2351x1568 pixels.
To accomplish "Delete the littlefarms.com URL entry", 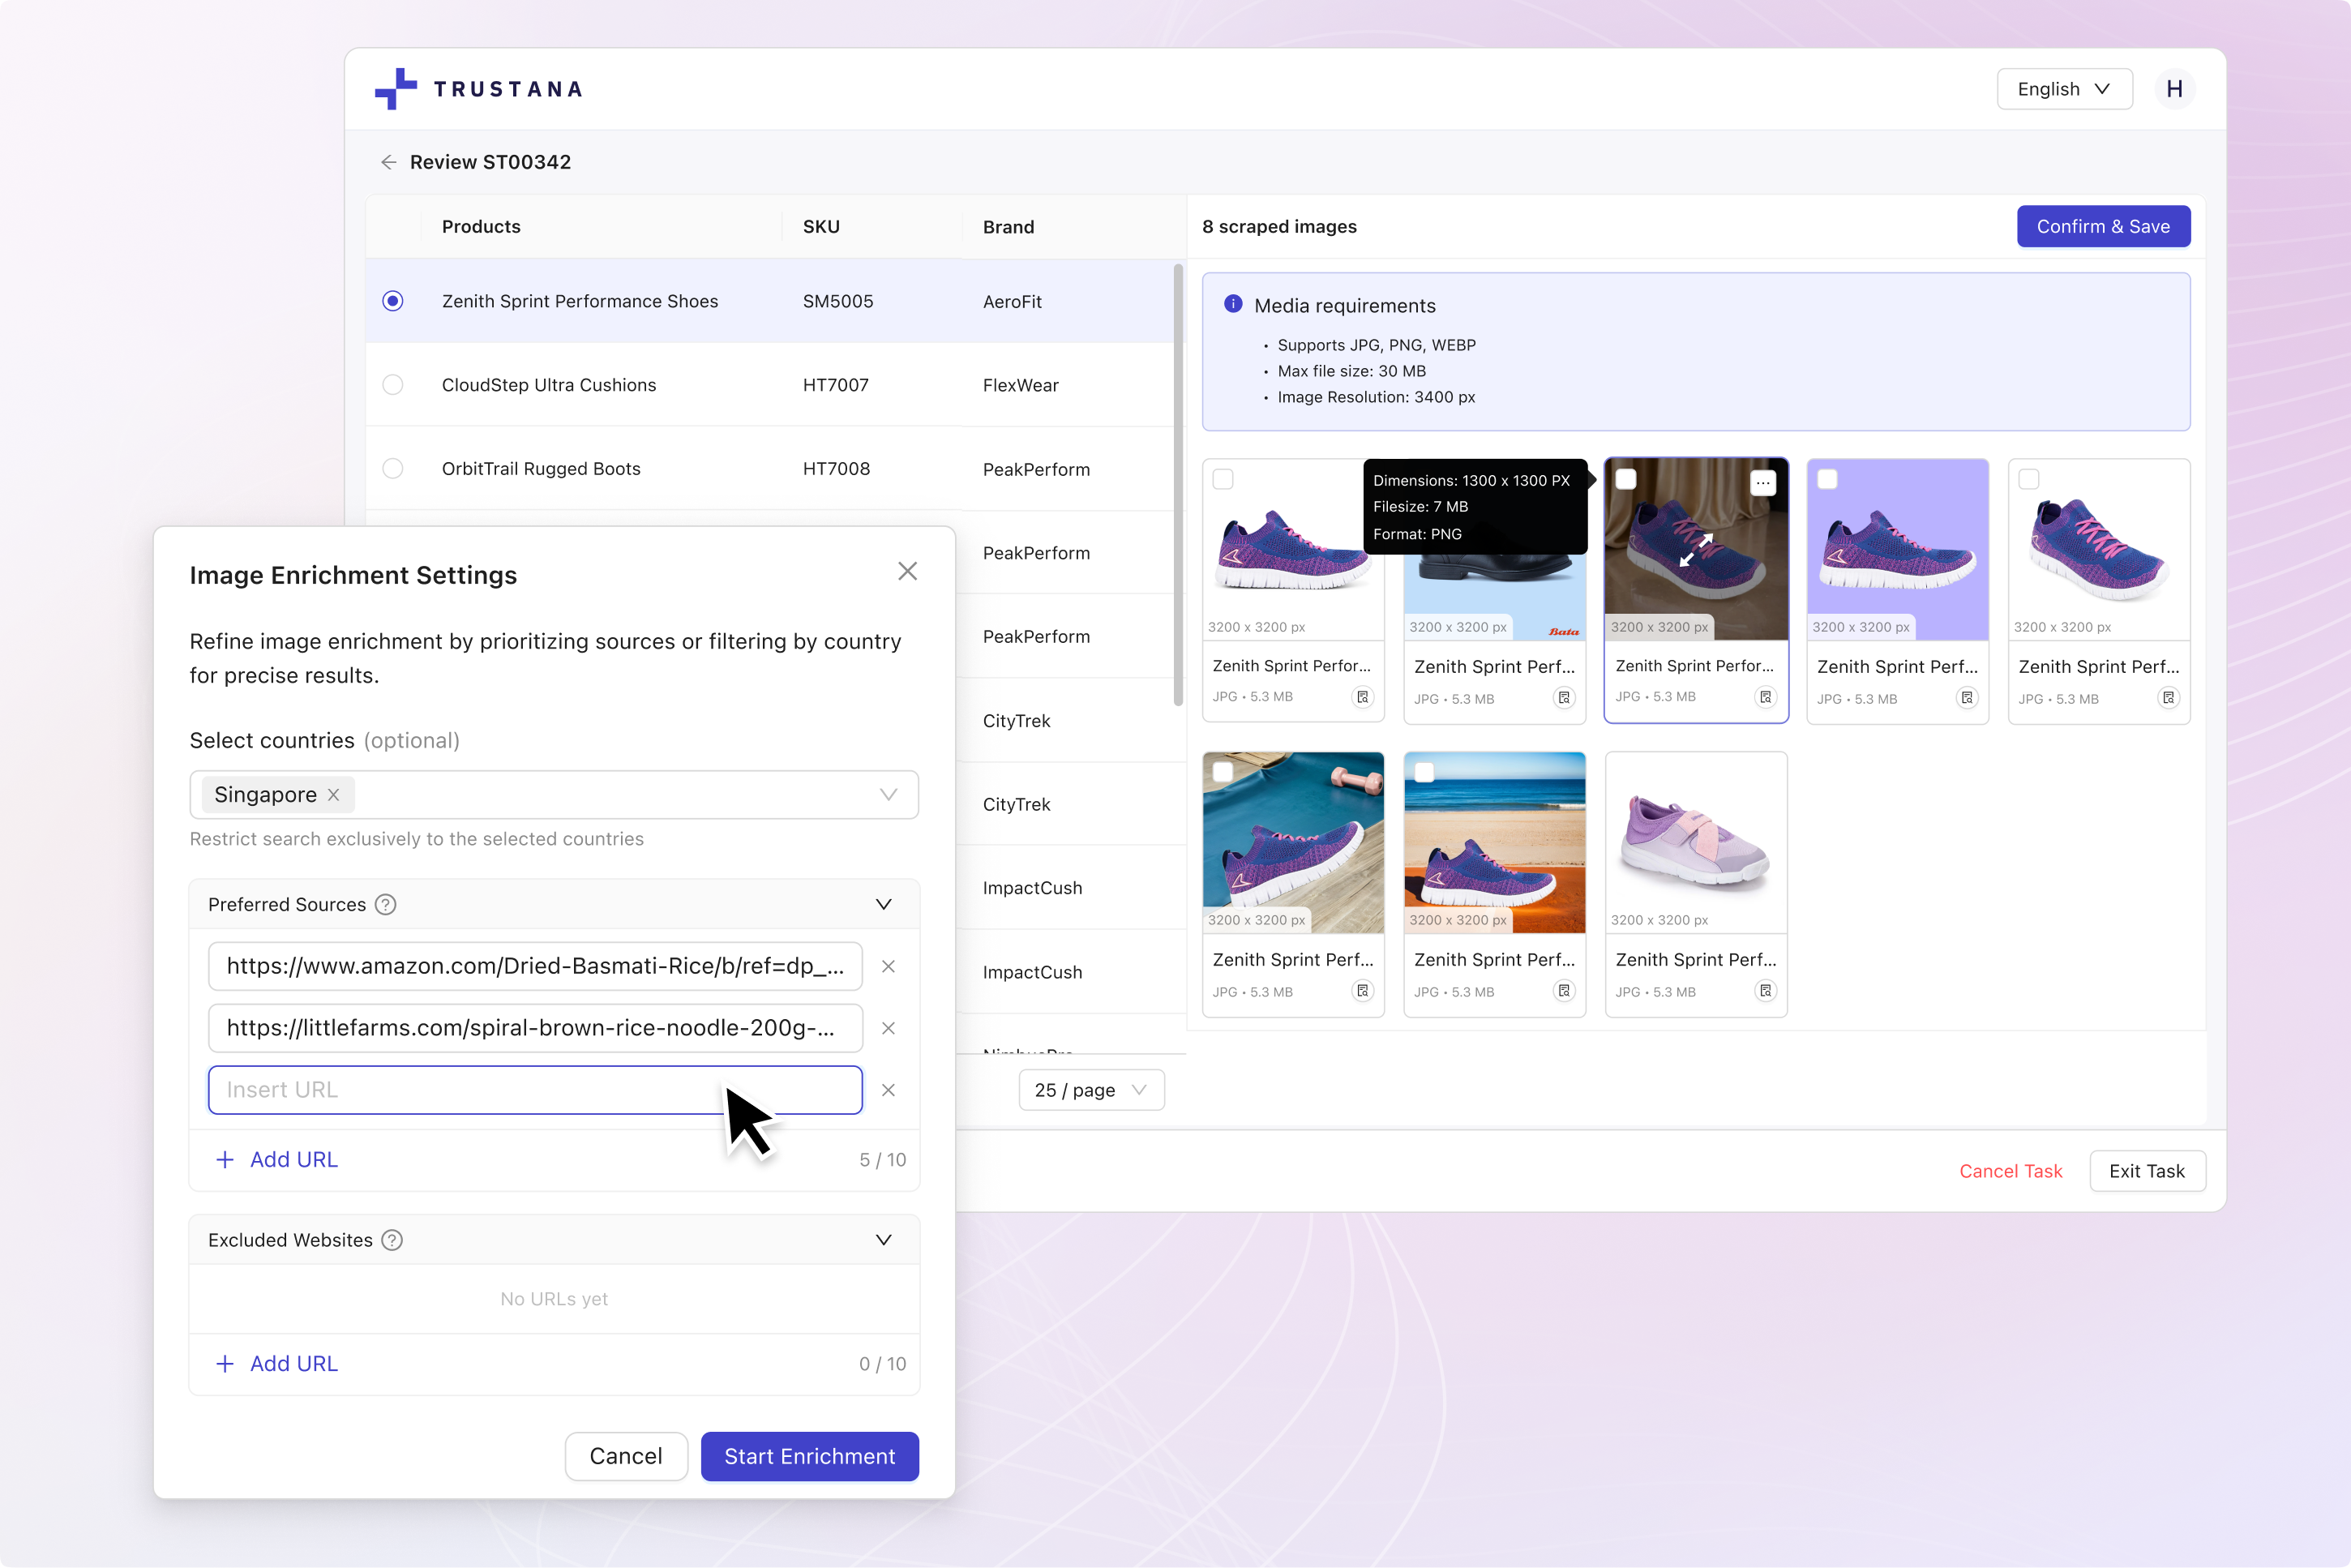I will coord(888,1029).
